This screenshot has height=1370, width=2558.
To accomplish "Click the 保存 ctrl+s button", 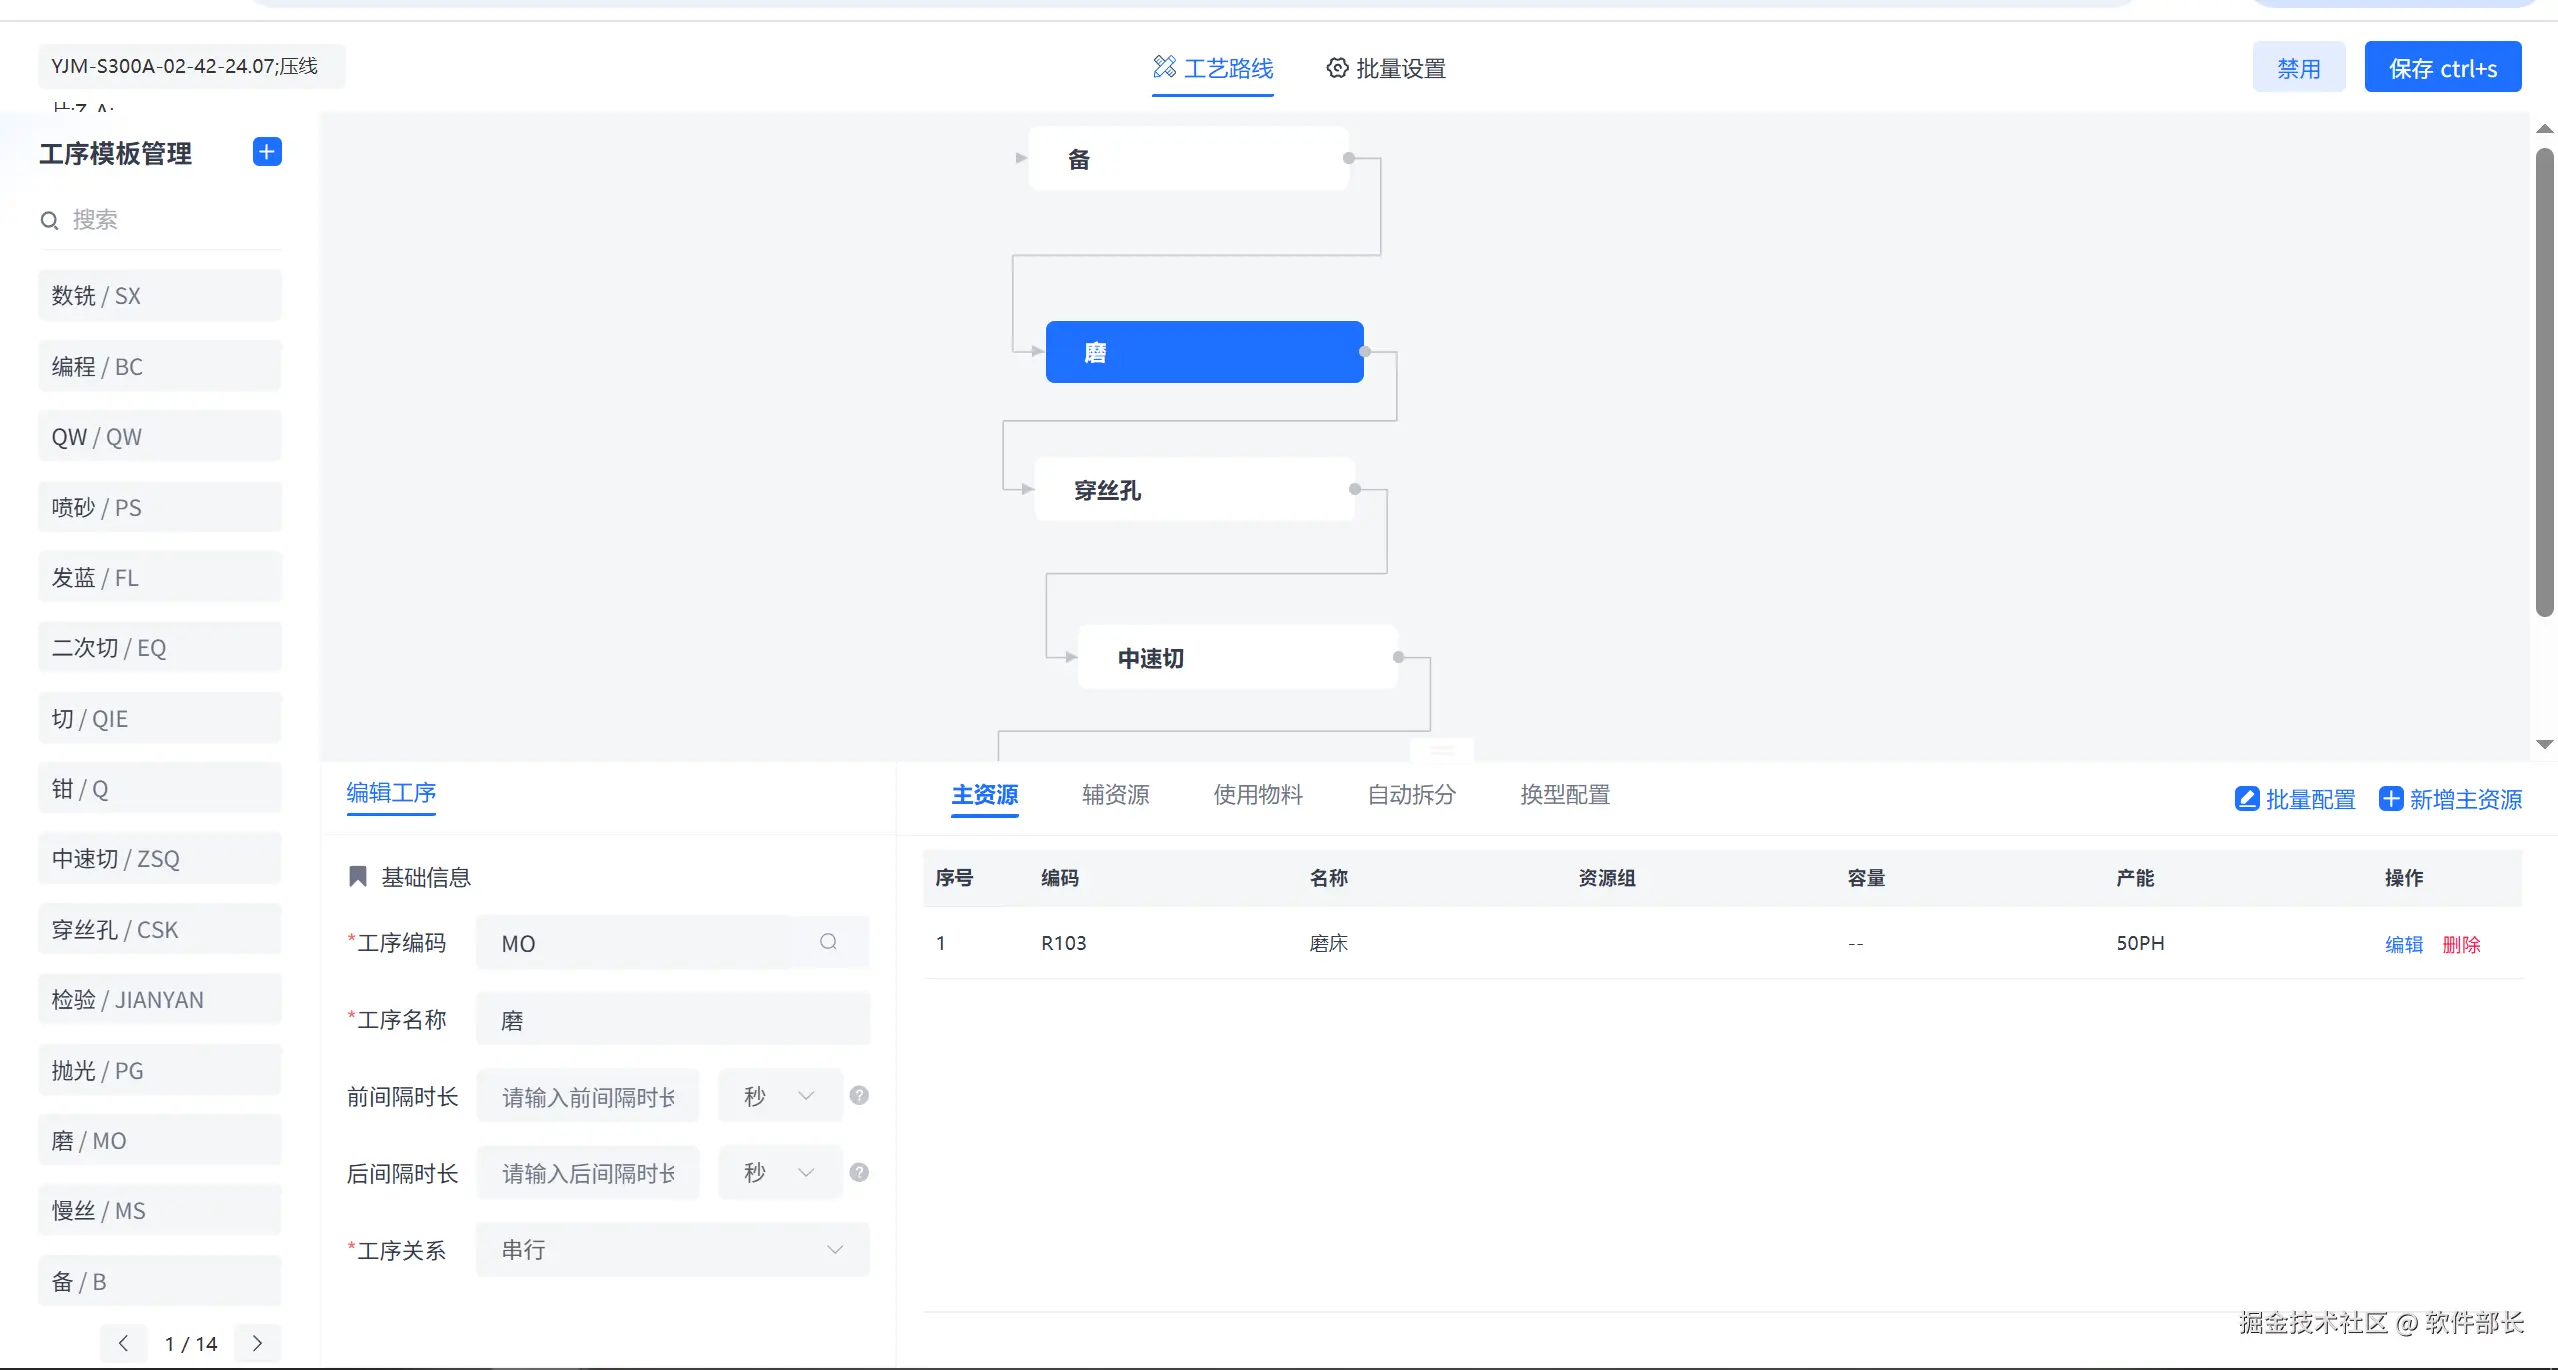I will pos(2442,68).
